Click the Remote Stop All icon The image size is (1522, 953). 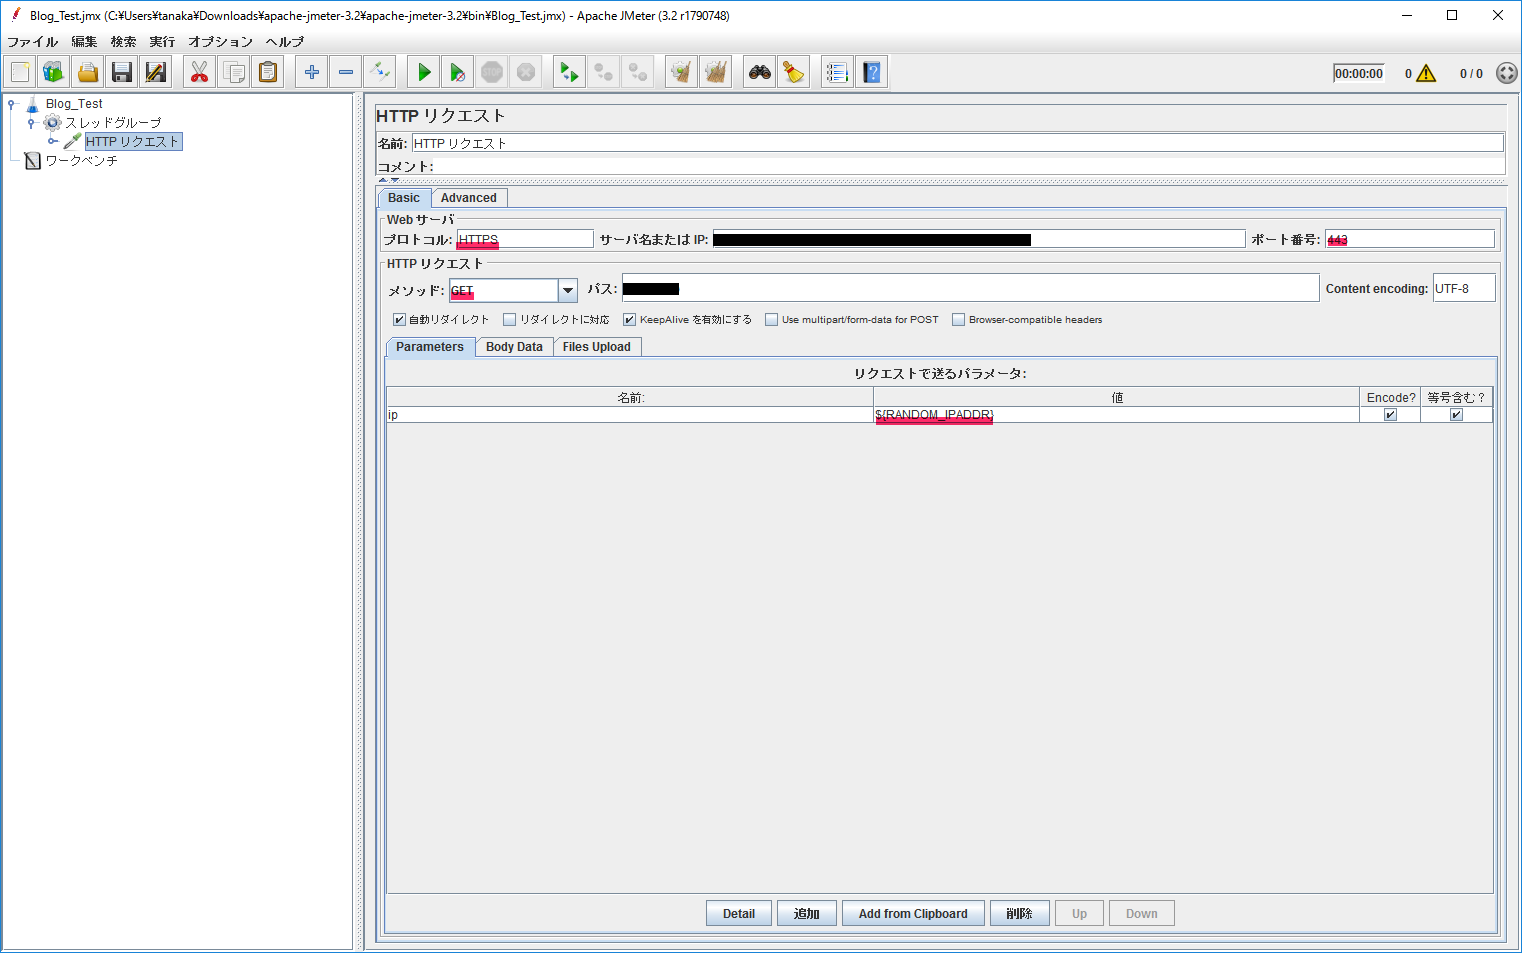[x=604, y=72]
